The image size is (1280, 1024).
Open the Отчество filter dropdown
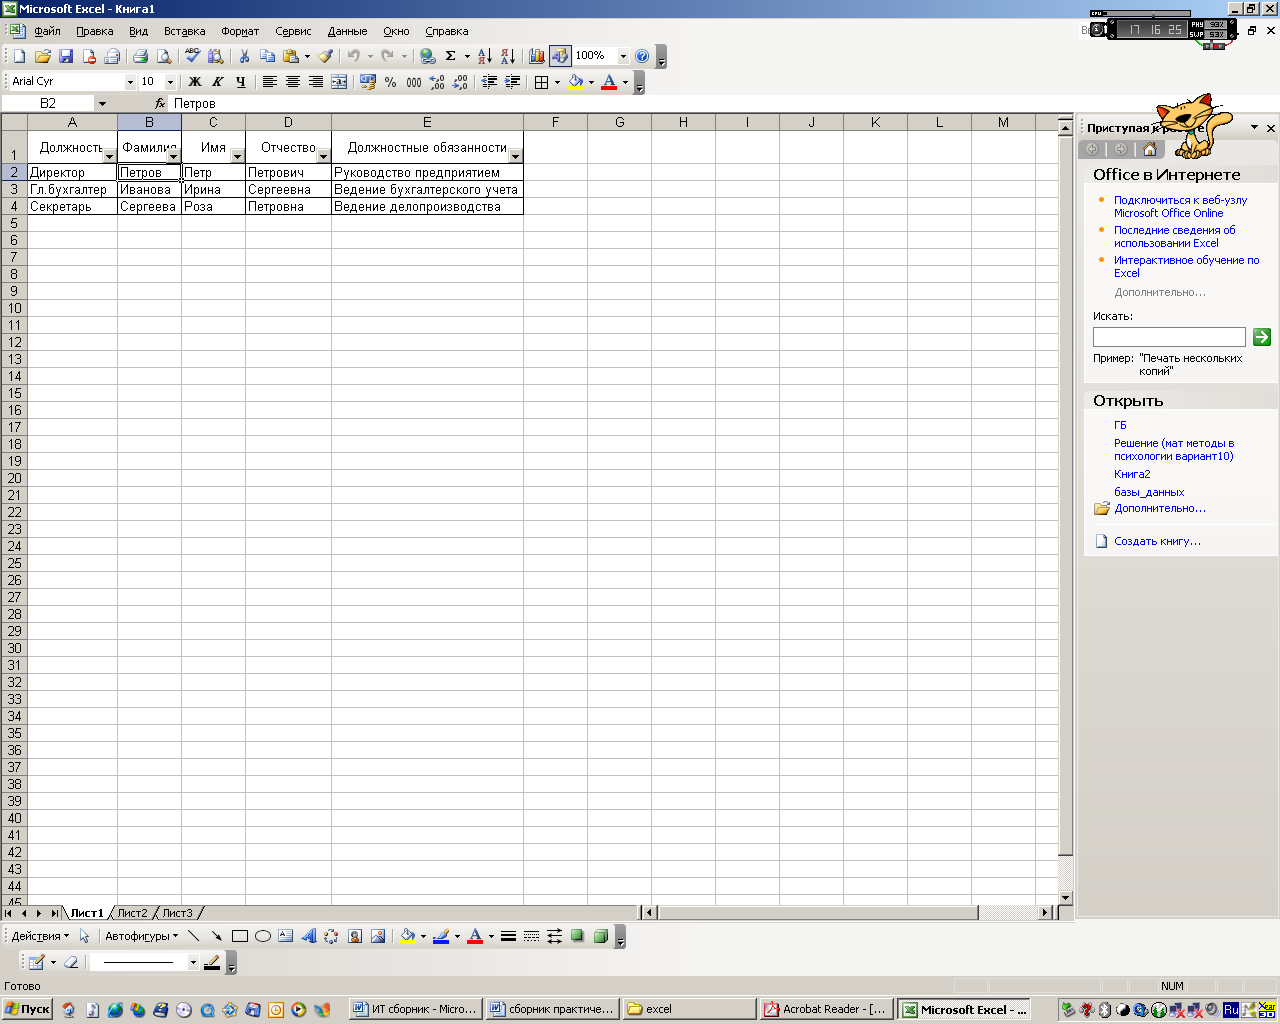coord(324,156)
